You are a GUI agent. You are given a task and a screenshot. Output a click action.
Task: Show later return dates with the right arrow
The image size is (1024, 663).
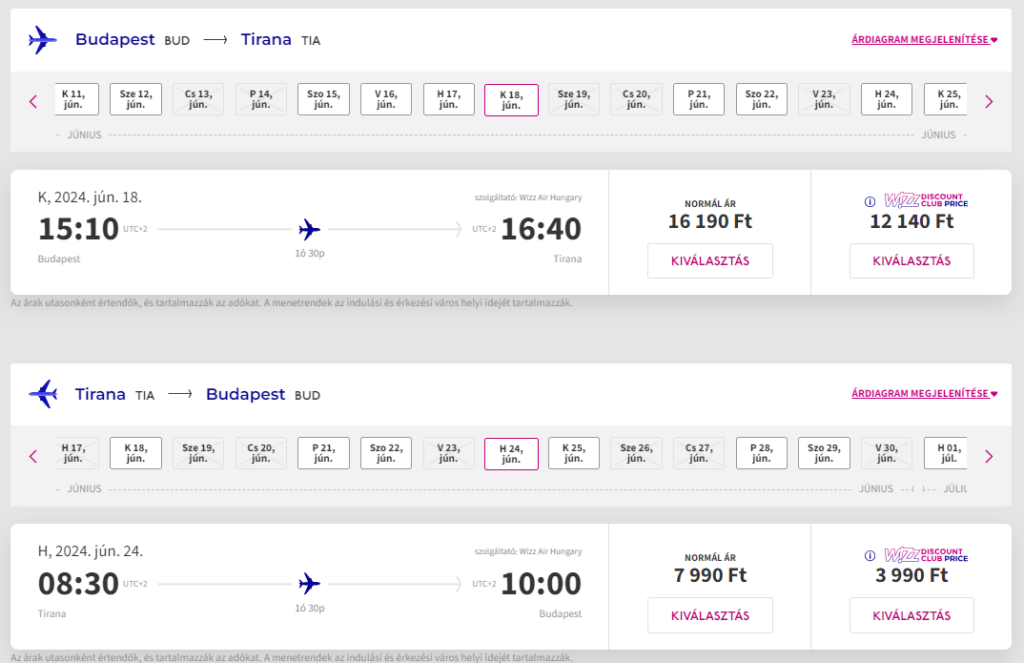pos(989,456)
